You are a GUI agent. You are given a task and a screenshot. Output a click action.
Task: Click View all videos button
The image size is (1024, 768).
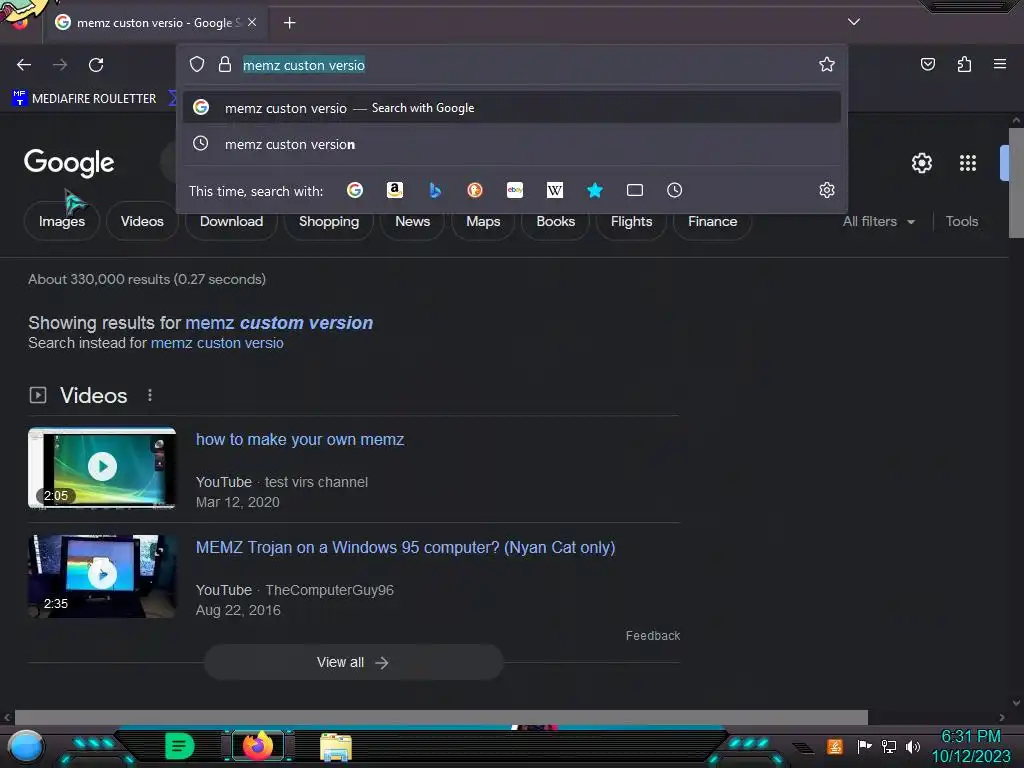click(353, 662)
